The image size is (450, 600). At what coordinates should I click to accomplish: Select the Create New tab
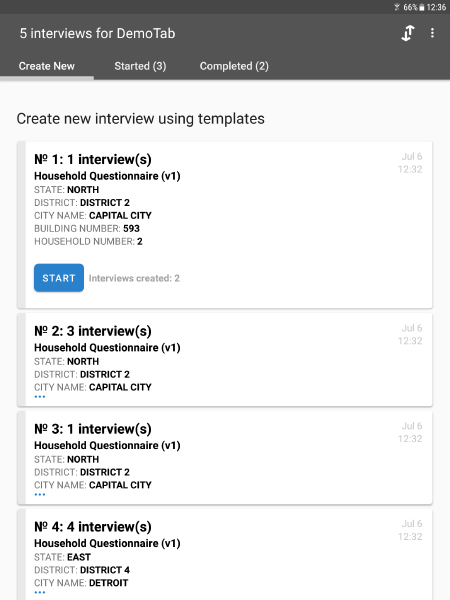pyautogui.click(x=47, y=66)
